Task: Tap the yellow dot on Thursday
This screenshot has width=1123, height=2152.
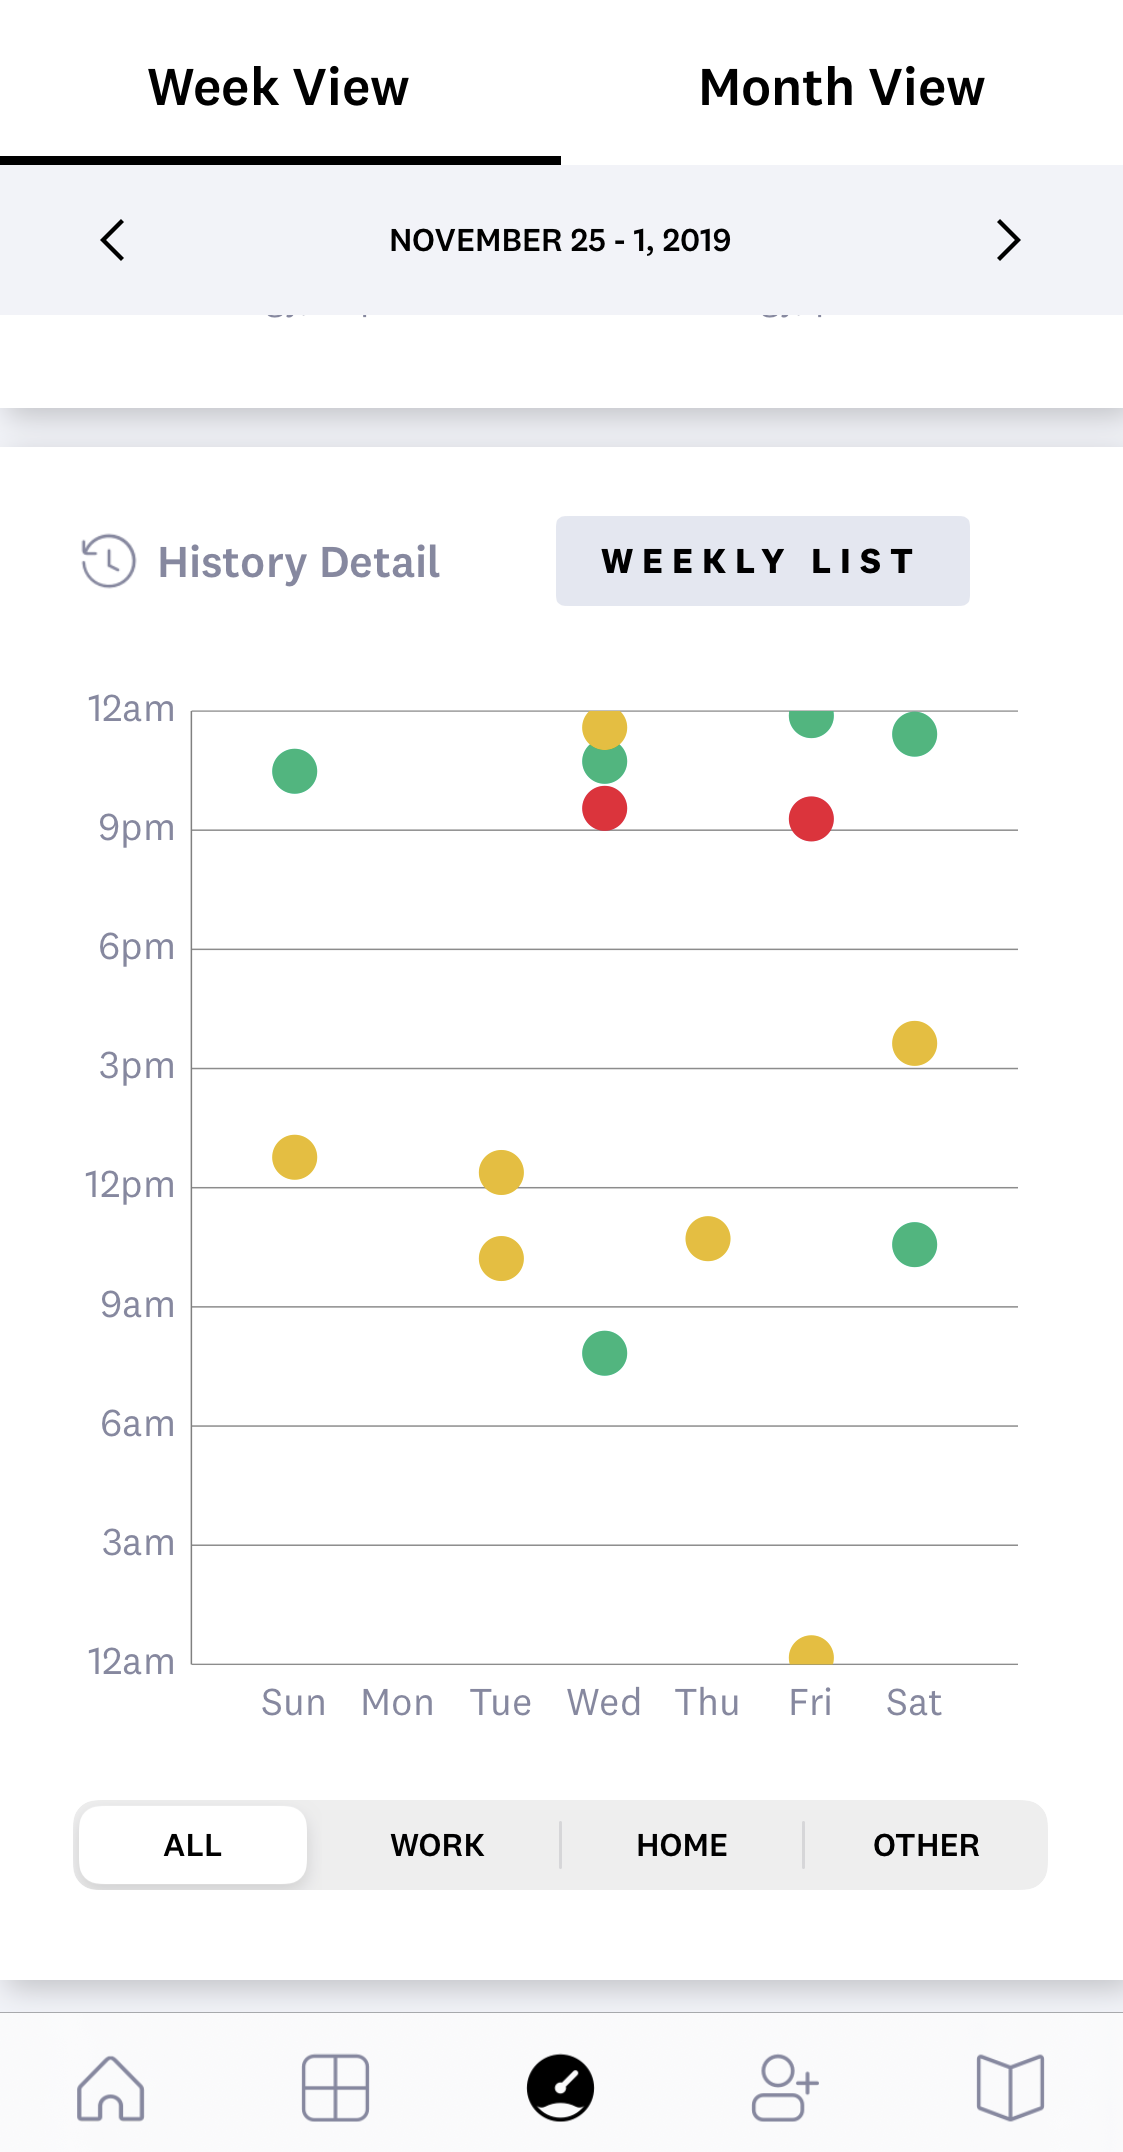Action: pos(708,1239)
